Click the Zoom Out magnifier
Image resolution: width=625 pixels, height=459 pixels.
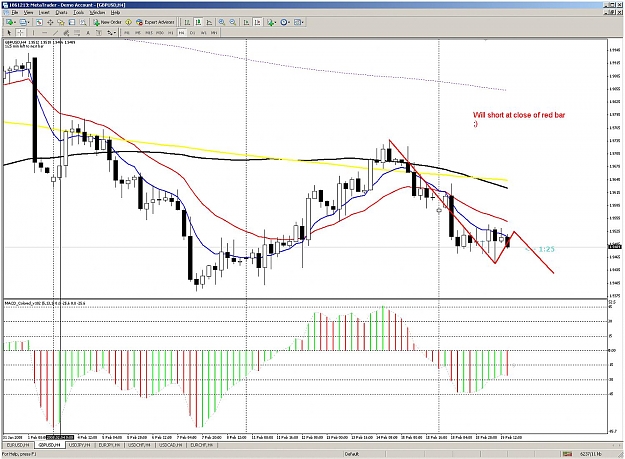click(x=233, y=22)
